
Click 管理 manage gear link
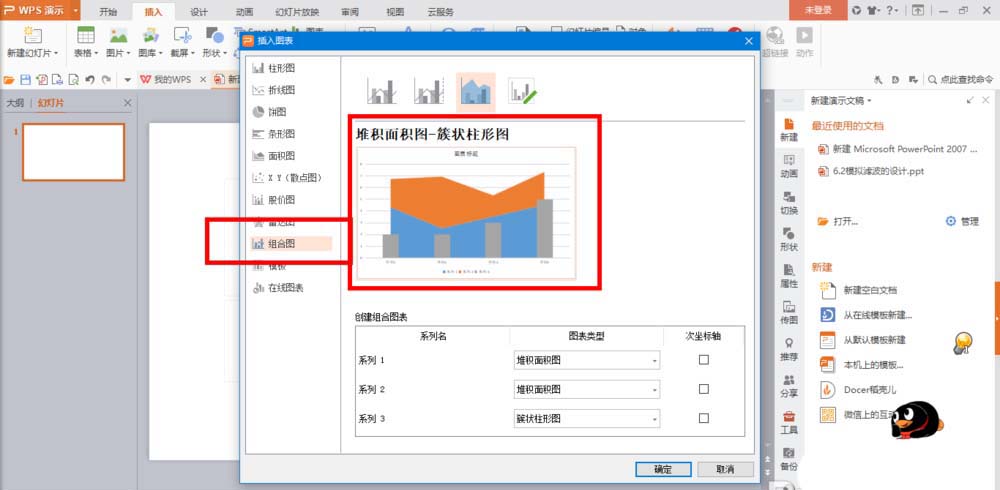click(x=962, y=221)
